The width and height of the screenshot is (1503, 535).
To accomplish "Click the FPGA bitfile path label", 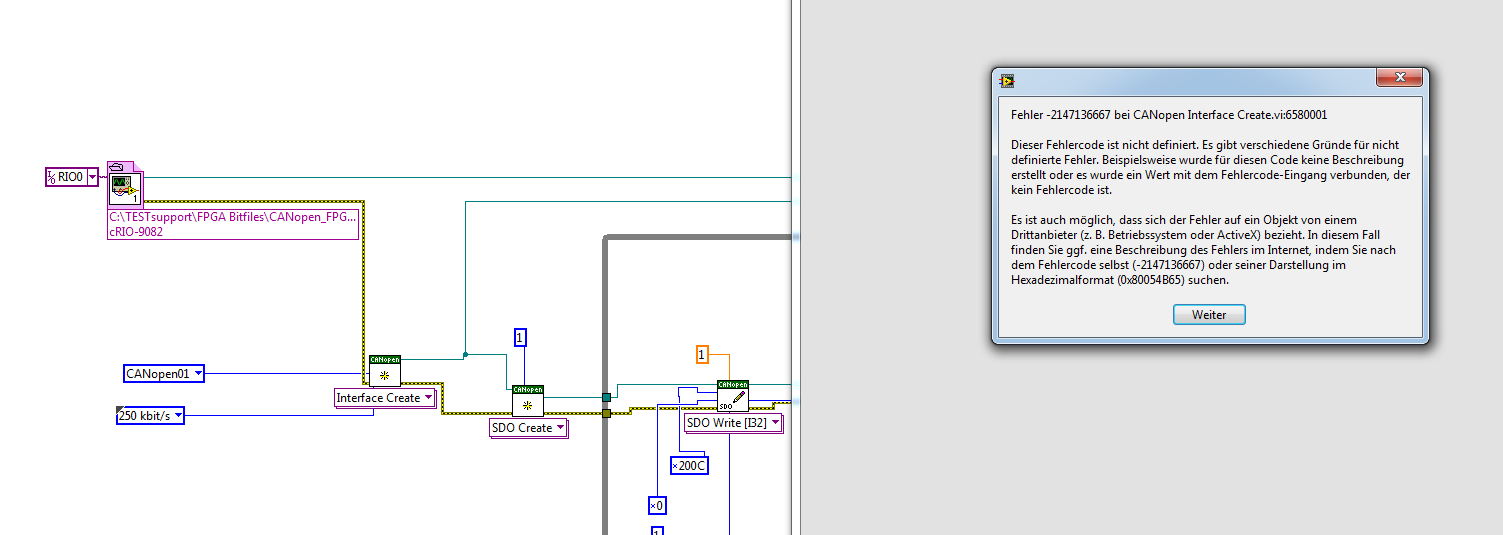I will click(232, 216).
